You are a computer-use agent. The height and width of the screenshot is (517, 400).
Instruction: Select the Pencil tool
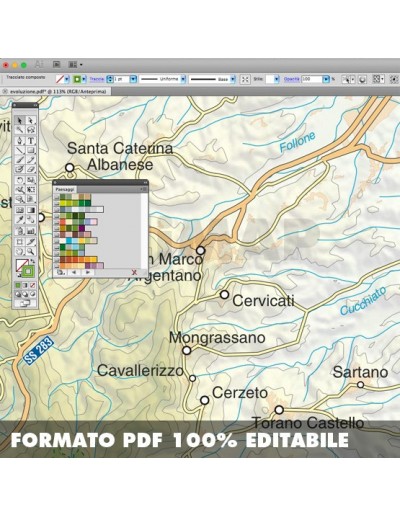coord(30,160)
